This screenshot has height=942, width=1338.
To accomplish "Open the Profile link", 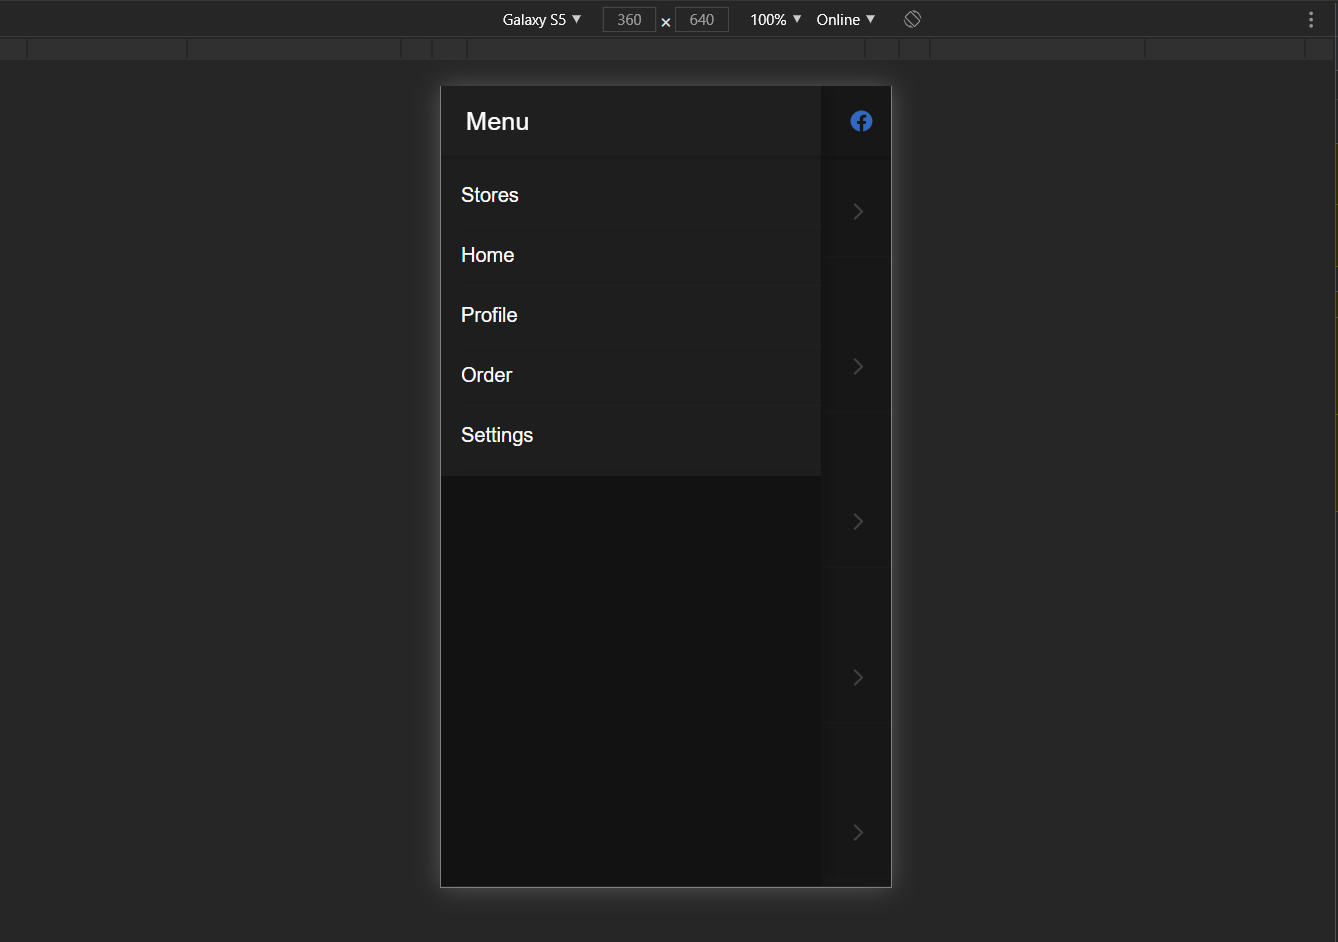I will 489,315.
